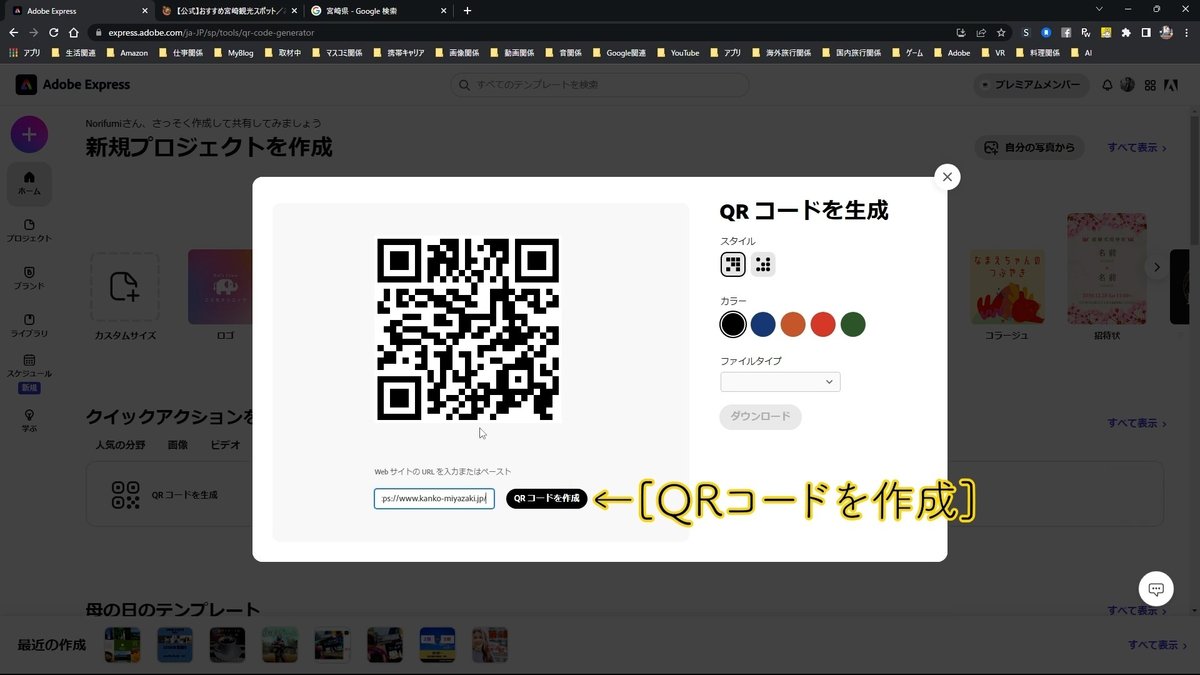Screen dimensions: 1200x675
Task: Click the share page icon in address bar
Action: pyautogui.click(x=981, y=33)
